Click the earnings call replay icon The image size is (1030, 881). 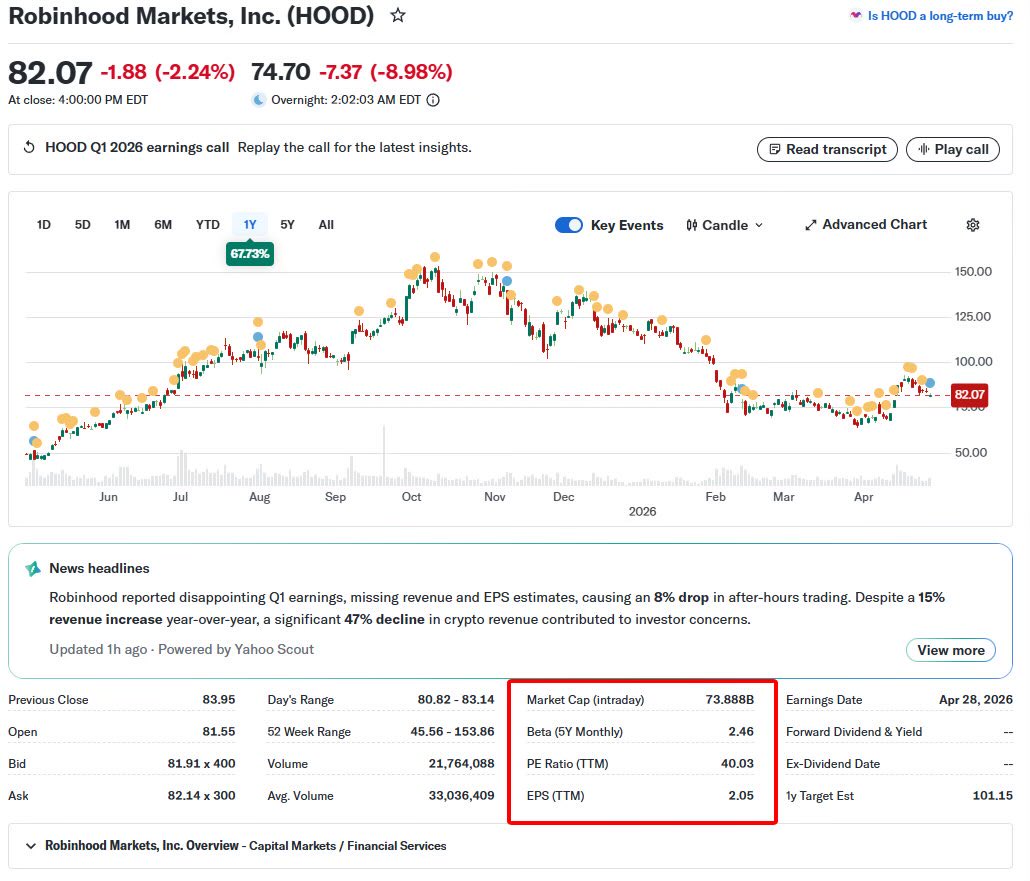29,147
